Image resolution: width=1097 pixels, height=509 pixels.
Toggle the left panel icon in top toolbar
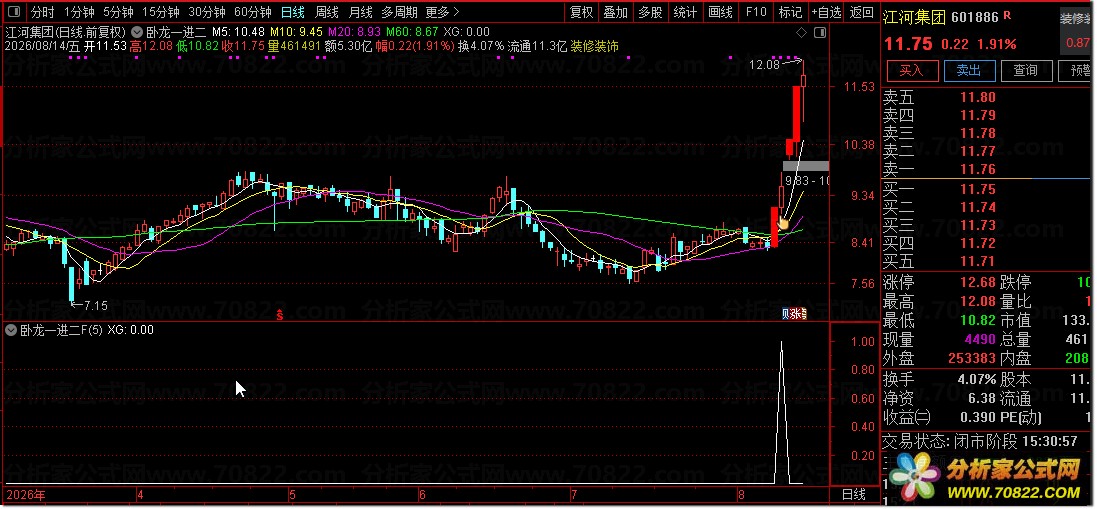(15, 11)
